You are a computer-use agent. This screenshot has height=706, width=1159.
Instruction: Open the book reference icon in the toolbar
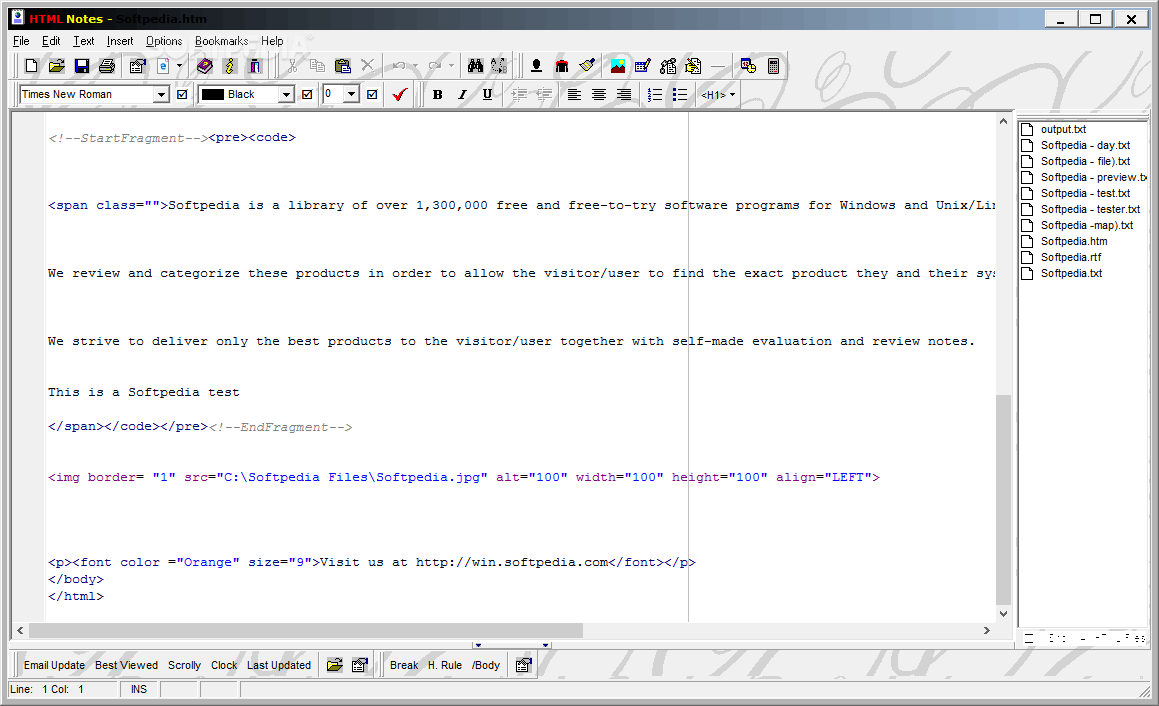[x=205, y=67]
